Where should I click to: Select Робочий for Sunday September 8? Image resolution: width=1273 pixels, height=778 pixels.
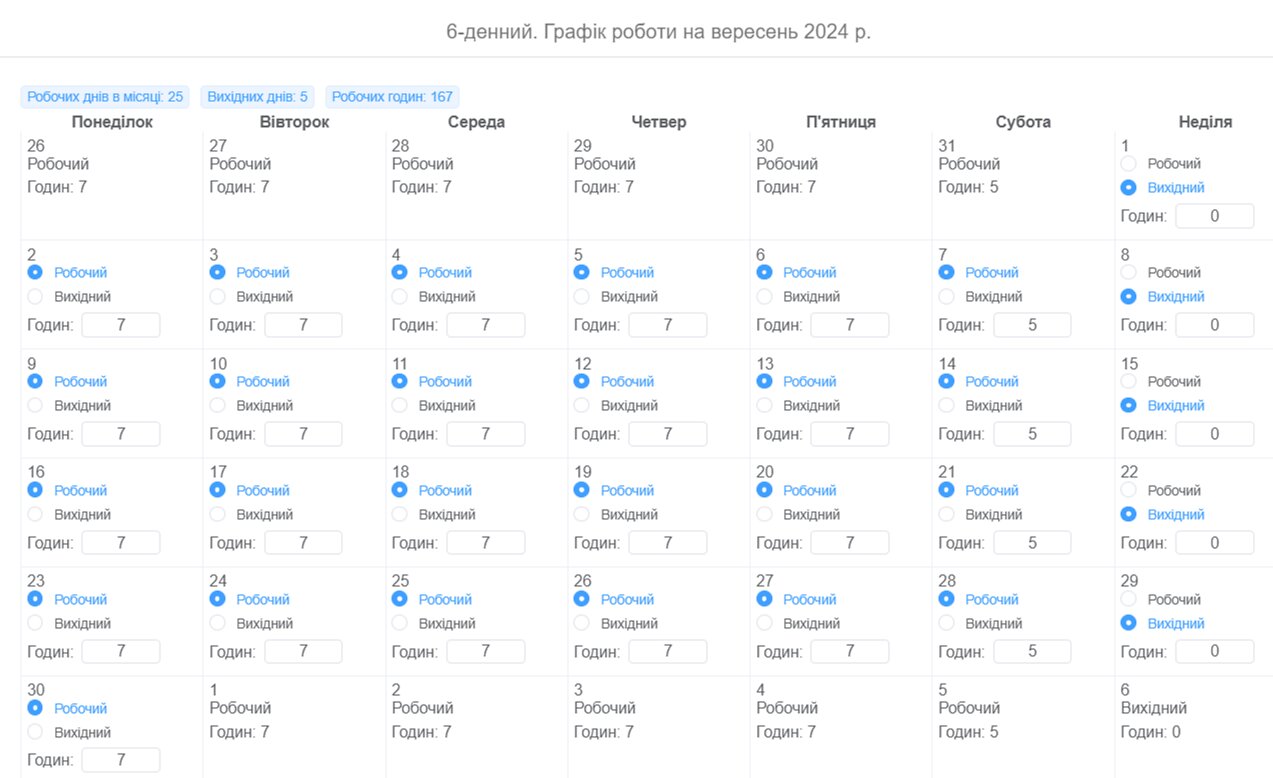coord(1129,272)
